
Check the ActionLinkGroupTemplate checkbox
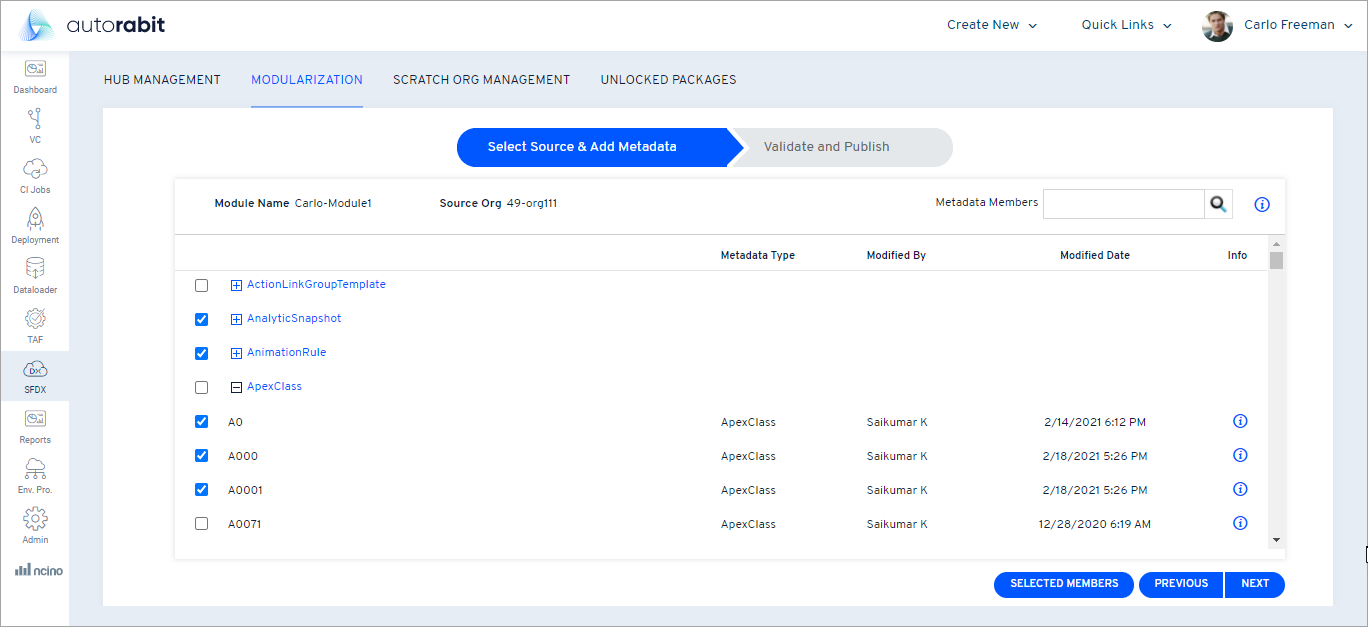point(201,285)
